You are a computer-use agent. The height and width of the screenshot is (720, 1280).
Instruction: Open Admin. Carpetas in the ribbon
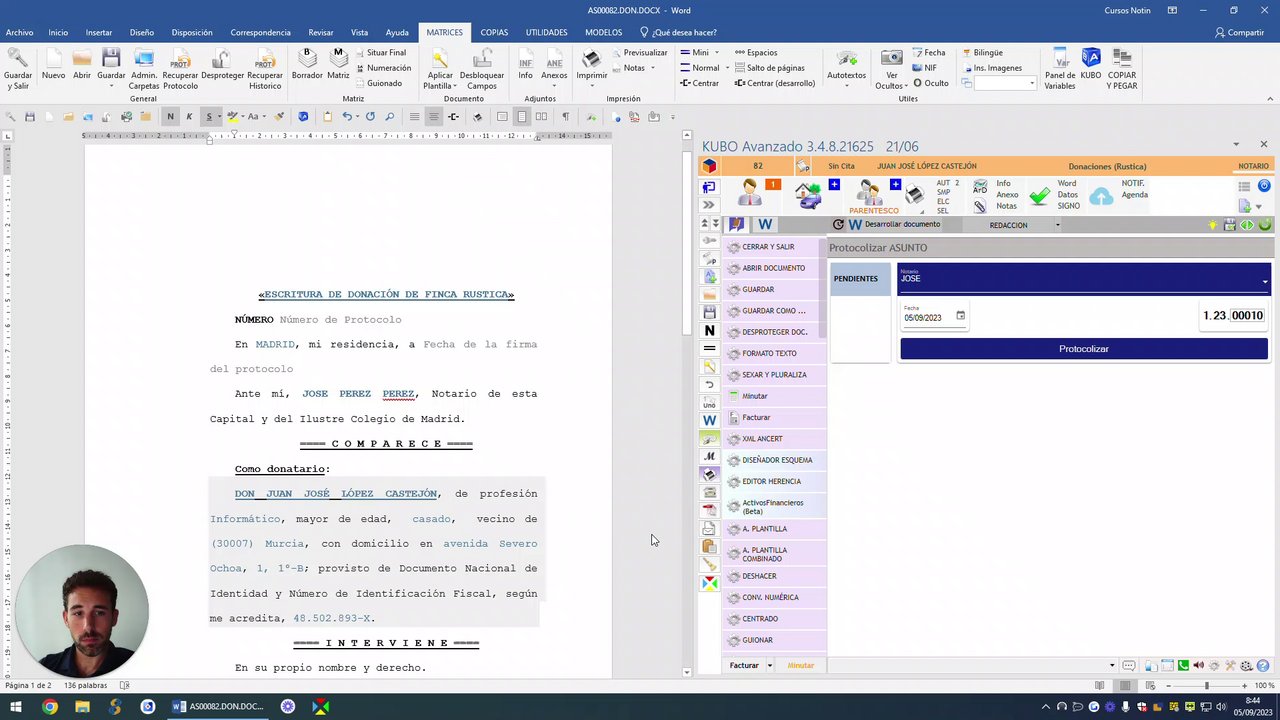[x=144, y=68]
